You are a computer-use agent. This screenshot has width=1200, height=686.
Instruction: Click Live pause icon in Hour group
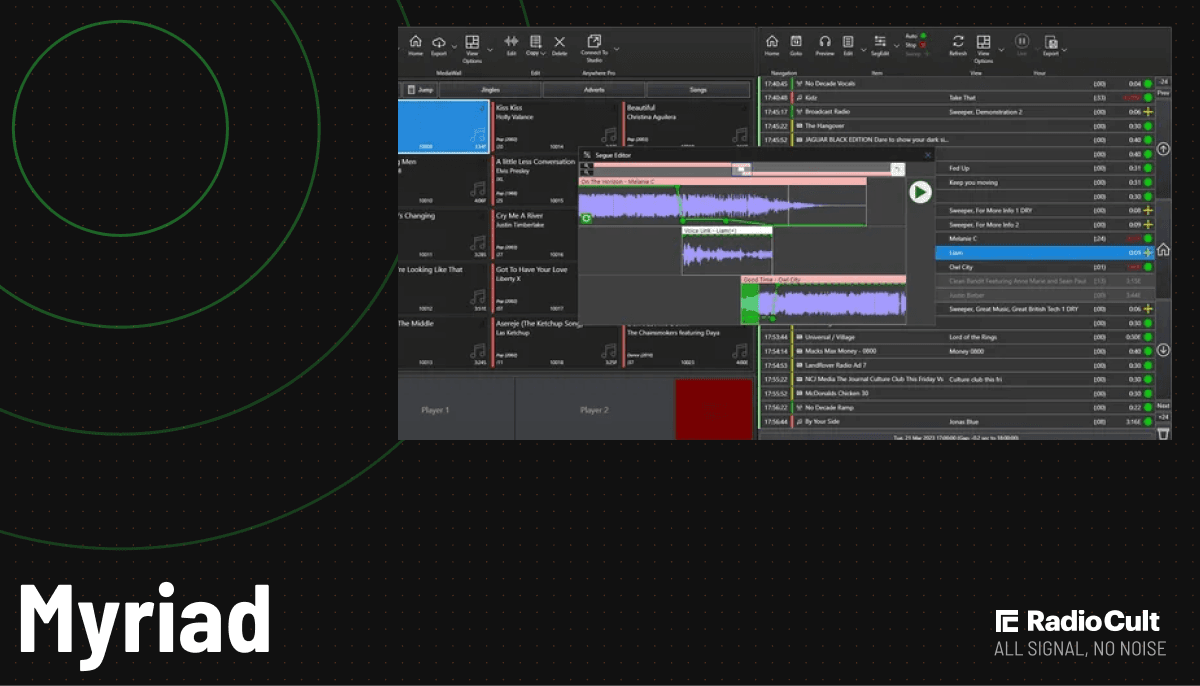coord(1022,41)
